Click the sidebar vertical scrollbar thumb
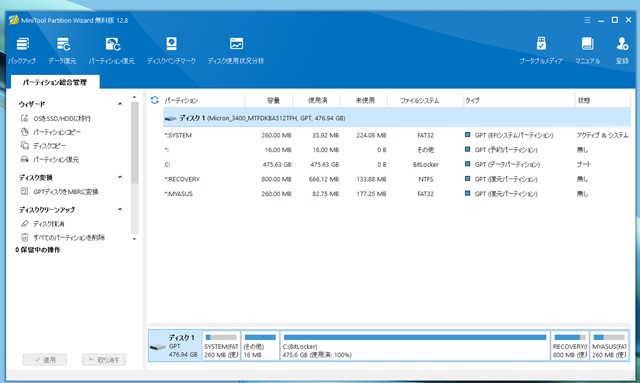 pos(135,142)
